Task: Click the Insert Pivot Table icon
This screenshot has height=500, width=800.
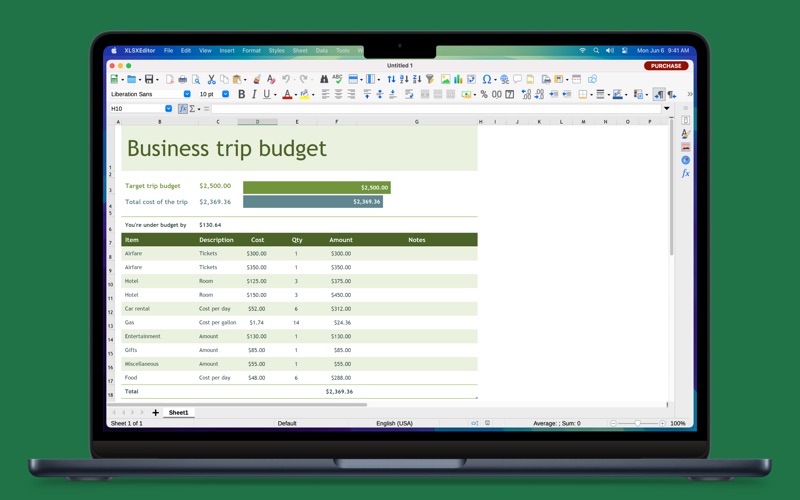Action: pyautogui.click(x=471, y=79)
